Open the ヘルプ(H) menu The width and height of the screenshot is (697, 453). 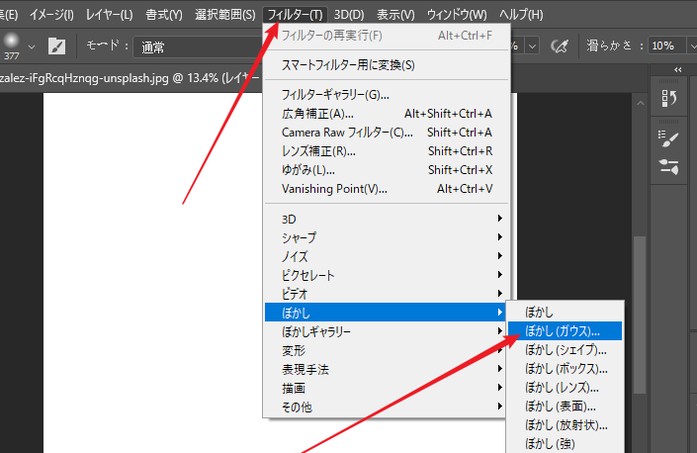click(521, 15)
